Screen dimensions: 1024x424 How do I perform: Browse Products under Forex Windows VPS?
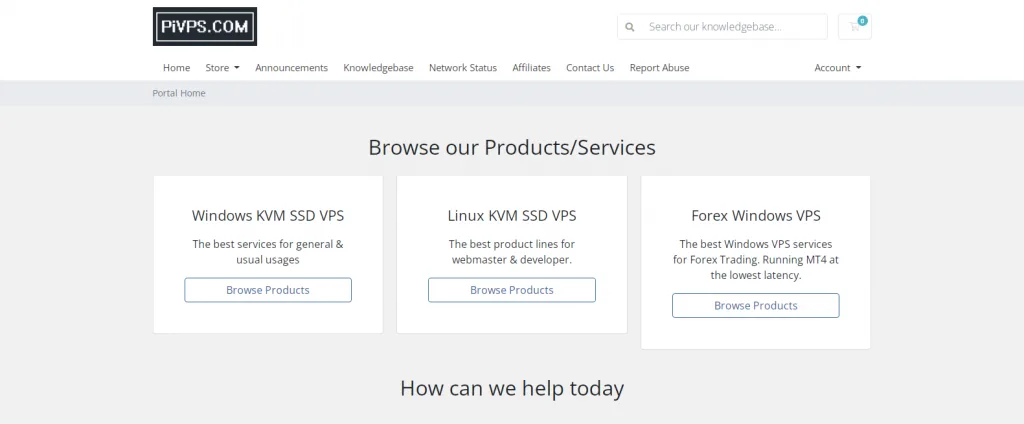pos(756,305)
